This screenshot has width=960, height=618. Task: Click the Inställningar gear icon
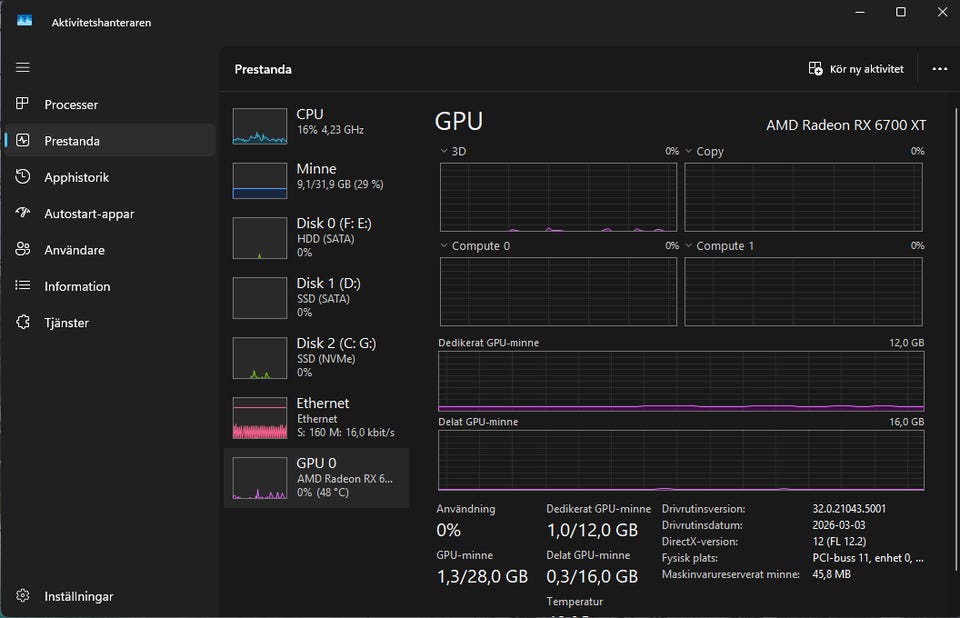click(23, 595)
